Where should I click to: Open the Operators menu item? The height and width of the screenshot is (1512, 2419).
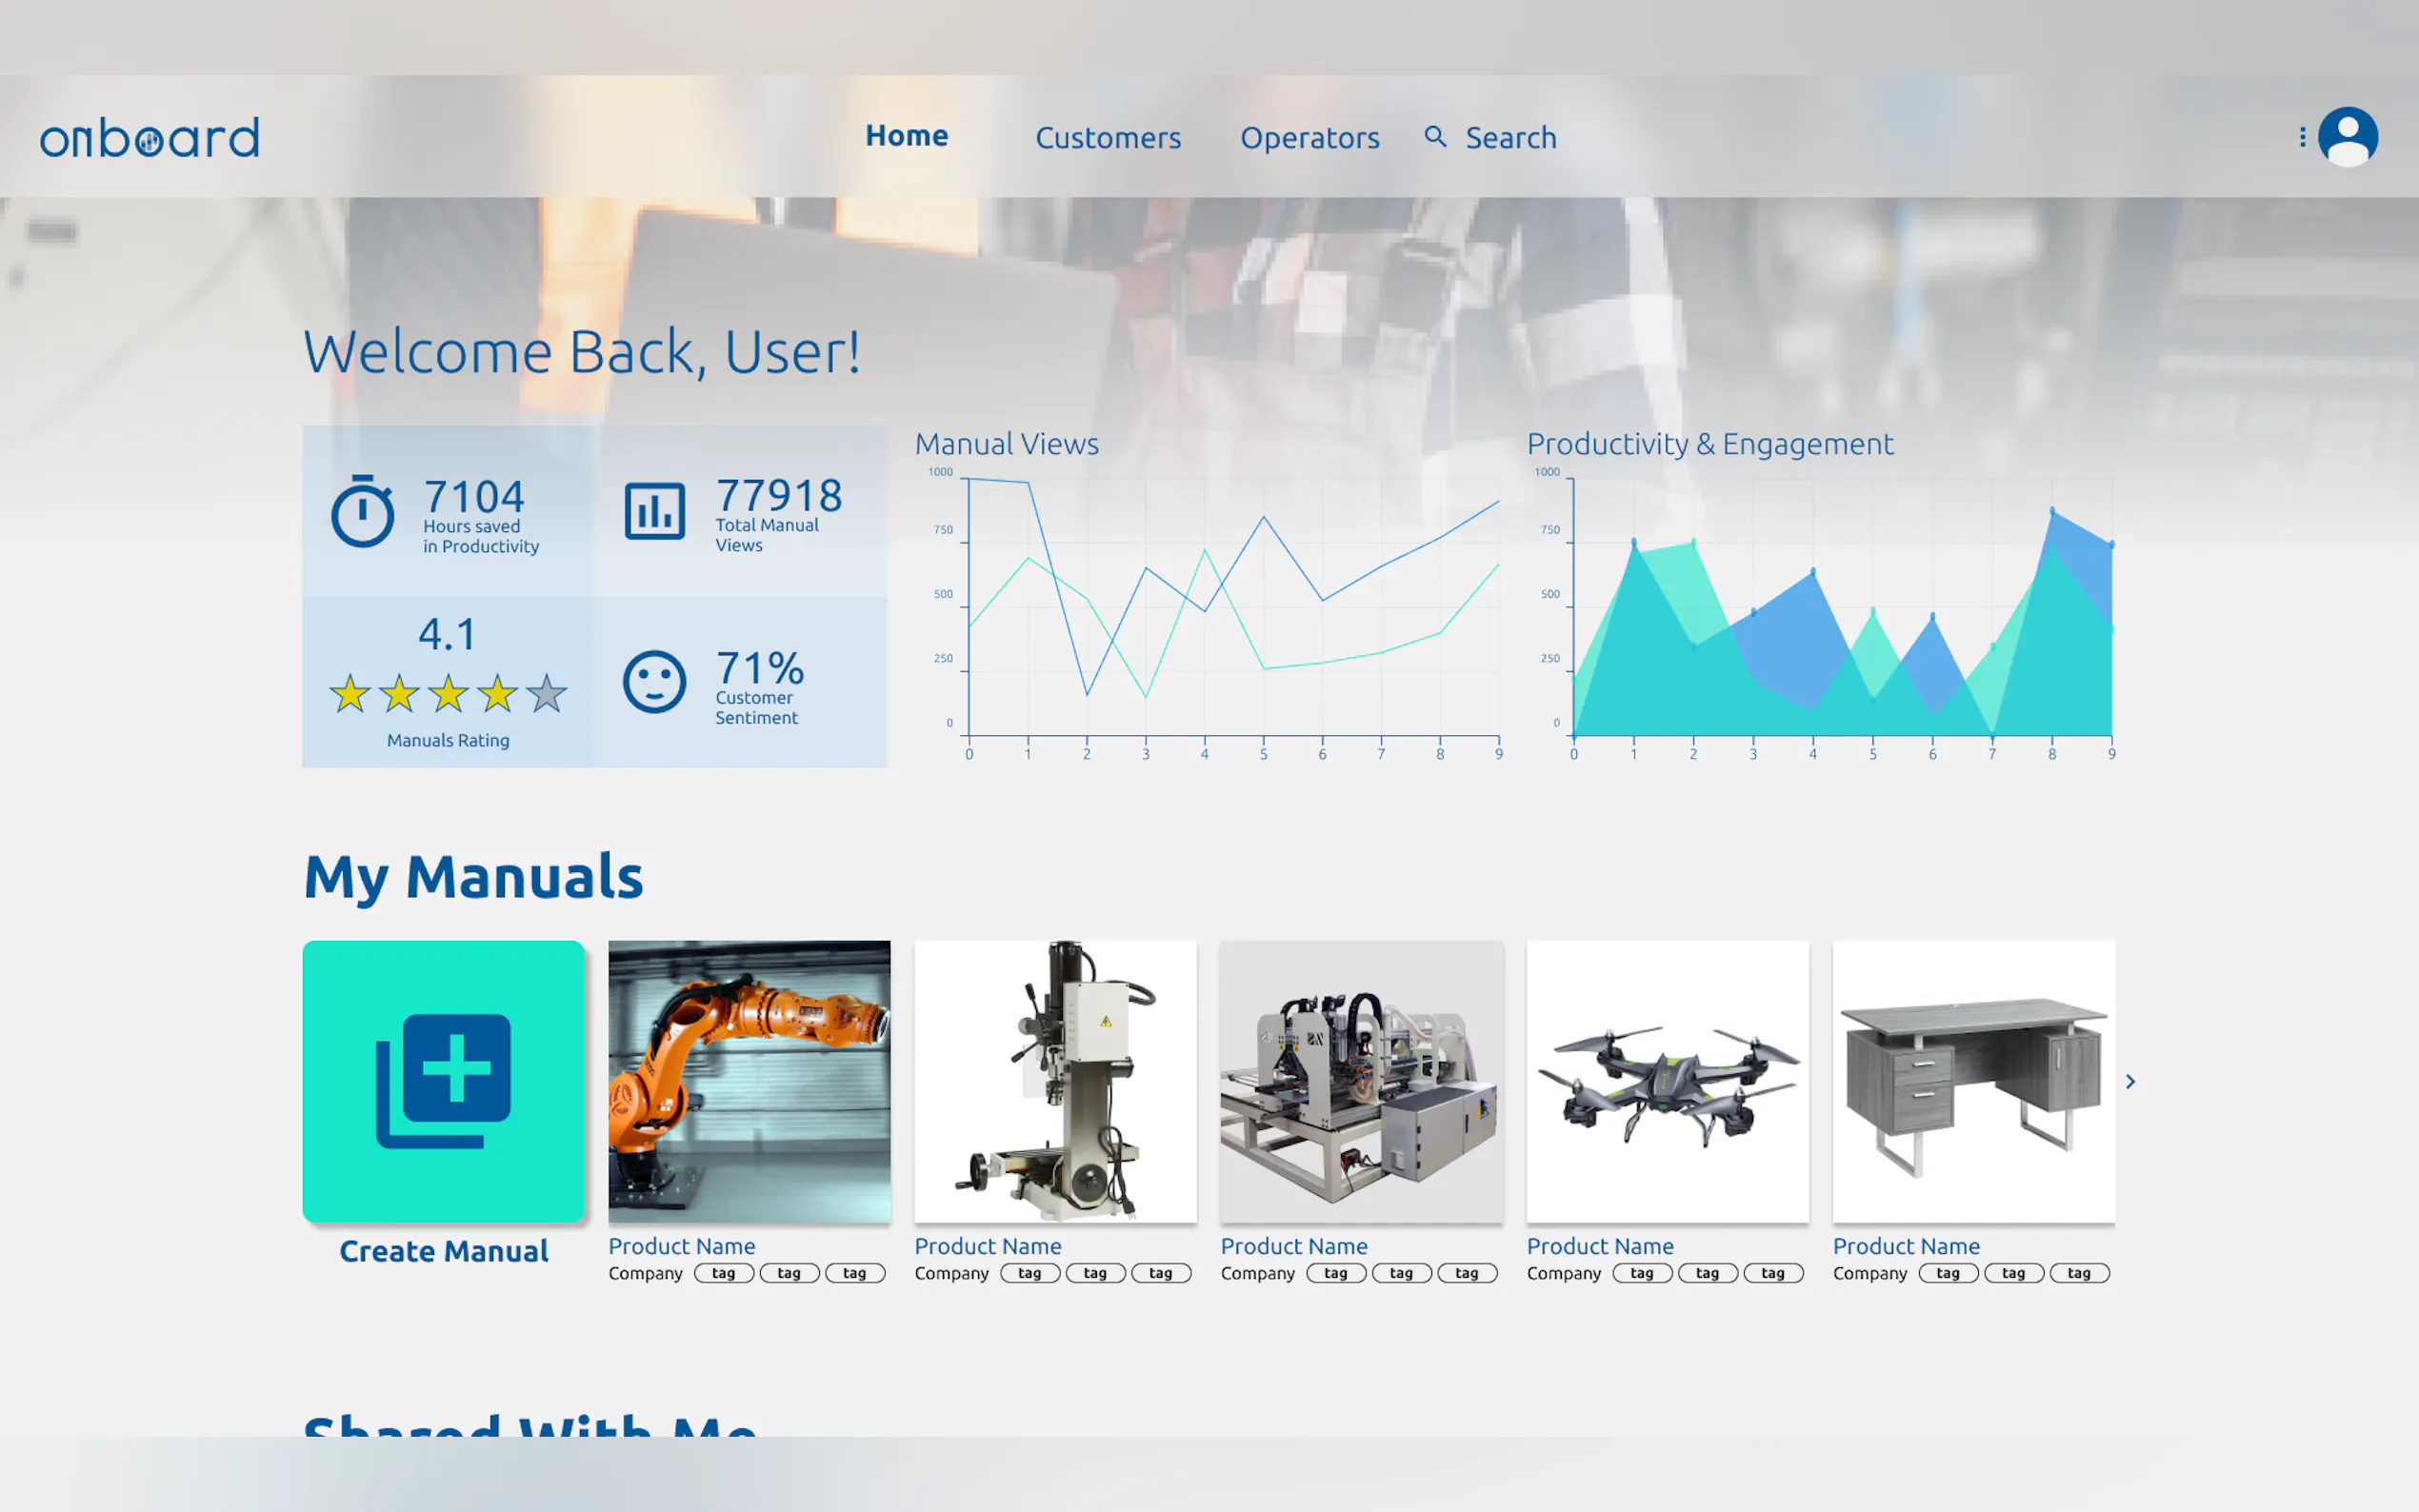coord(1309,138)
